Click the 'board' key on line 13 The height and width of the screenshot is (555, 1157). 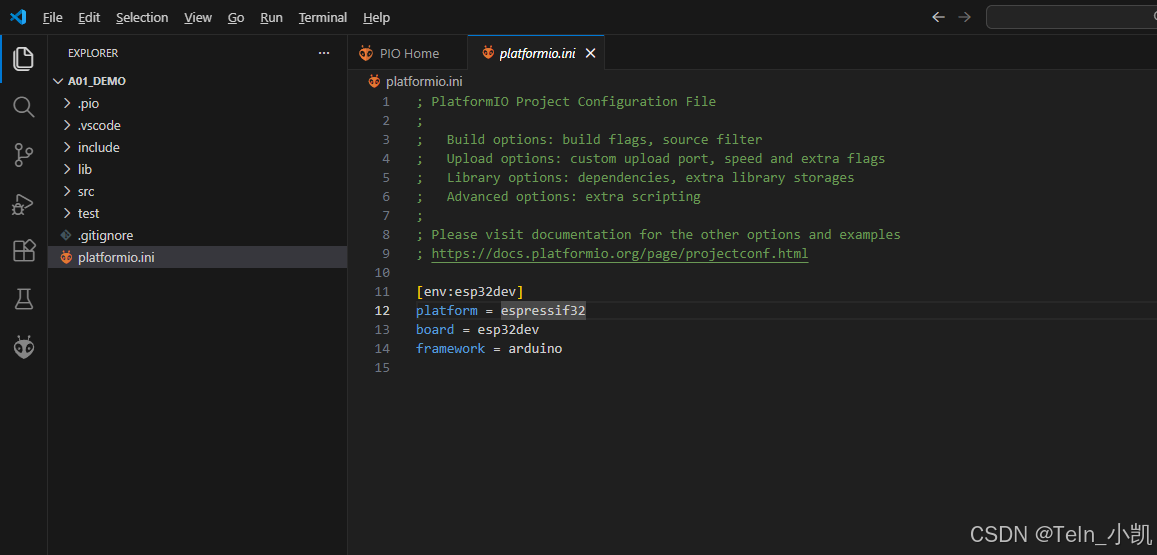pos(435,329)
